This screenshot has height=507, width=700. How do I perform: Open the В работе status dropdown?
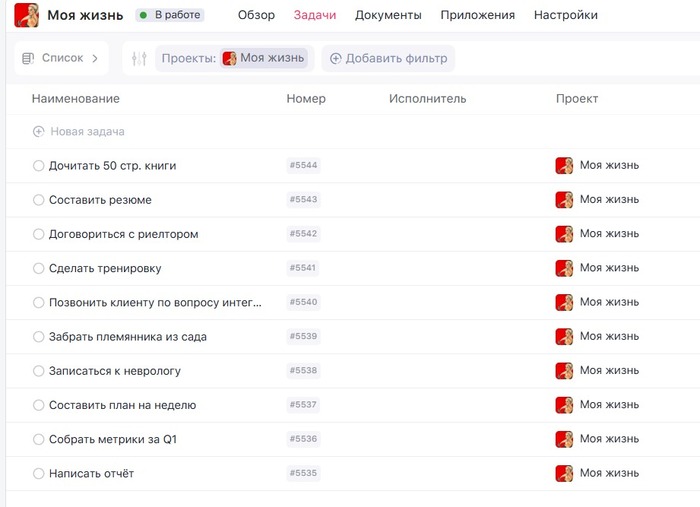pyautogui.click(x=170, y=15)
